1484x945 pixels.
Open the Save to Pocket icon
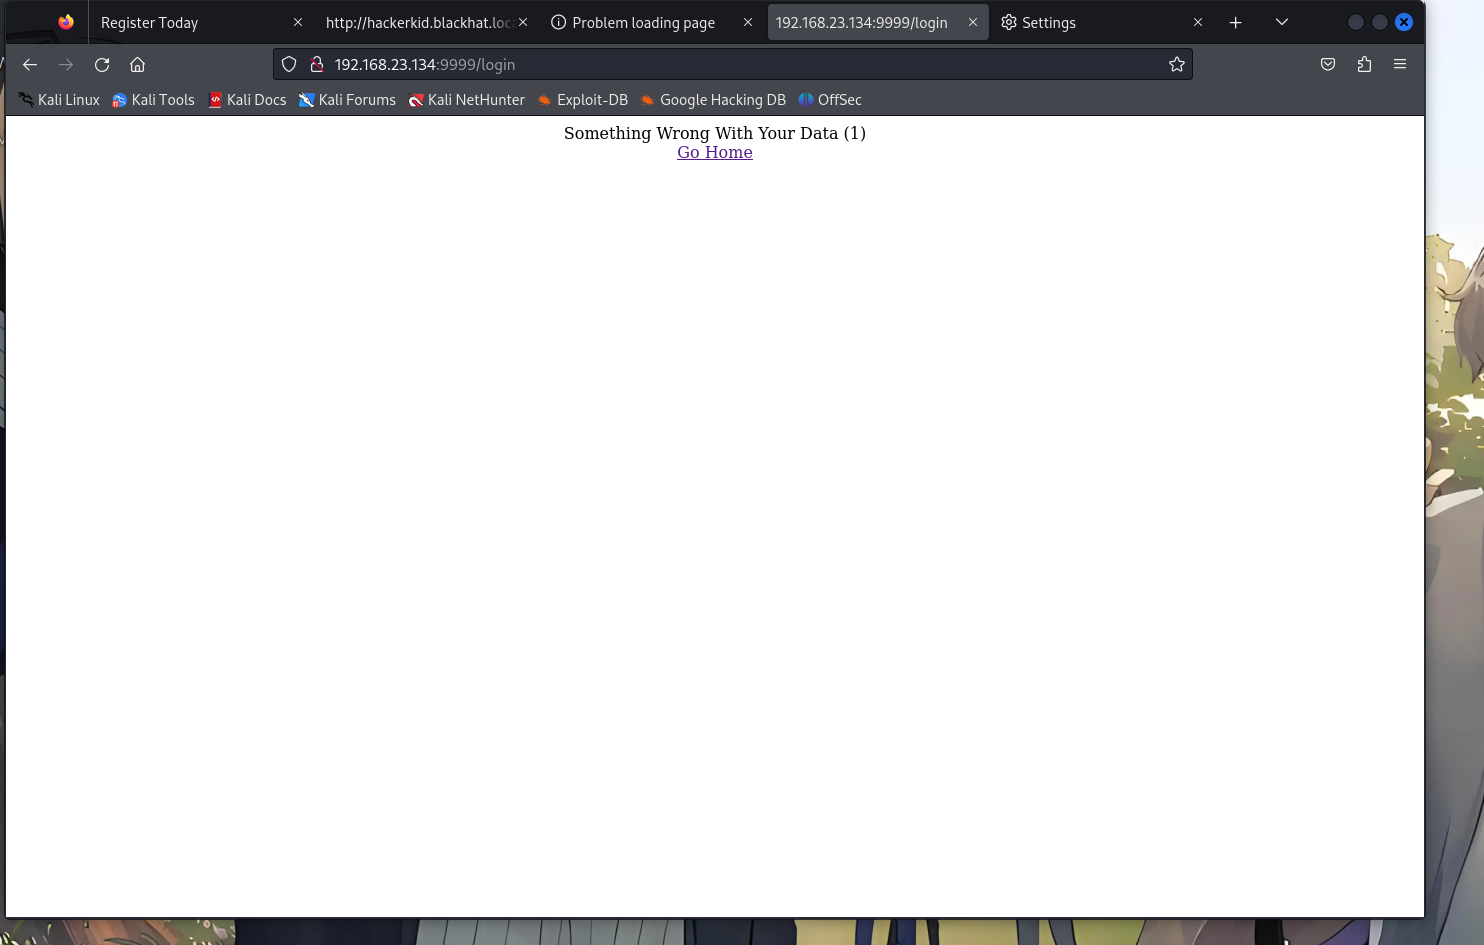click(x=1328, y=65)
